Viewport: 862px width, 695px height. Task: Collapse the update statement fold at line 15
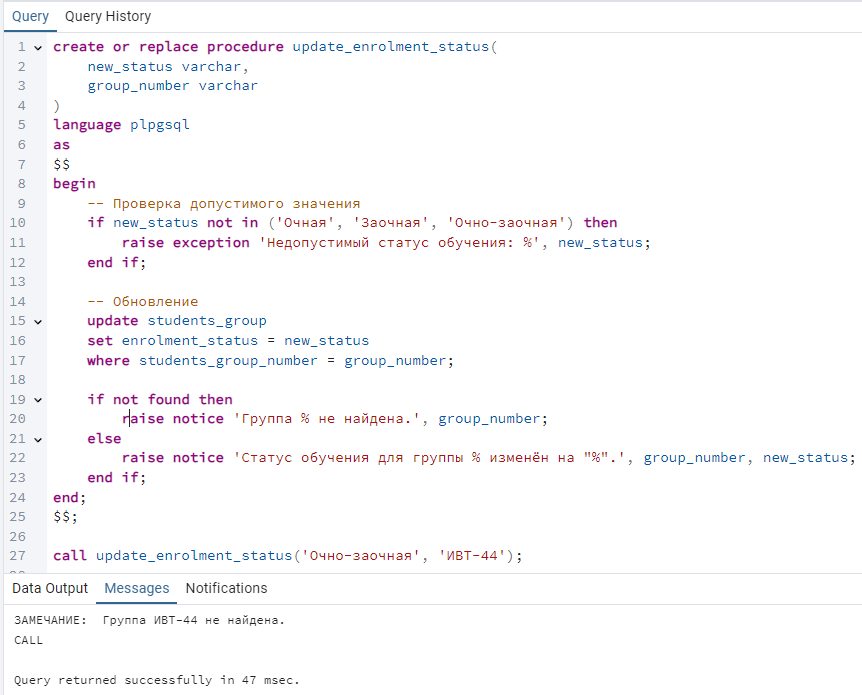click(x=38, y=322)
